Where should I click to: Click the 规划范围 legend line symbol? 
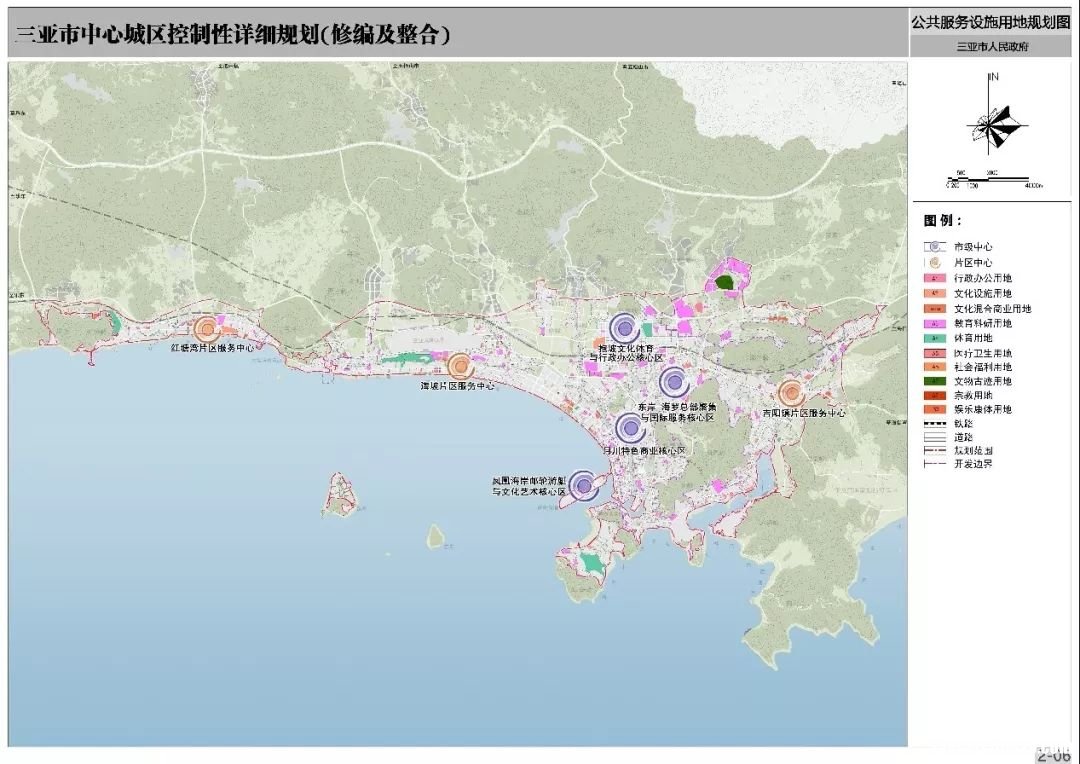pyautogui.click(x=935, y=451)
